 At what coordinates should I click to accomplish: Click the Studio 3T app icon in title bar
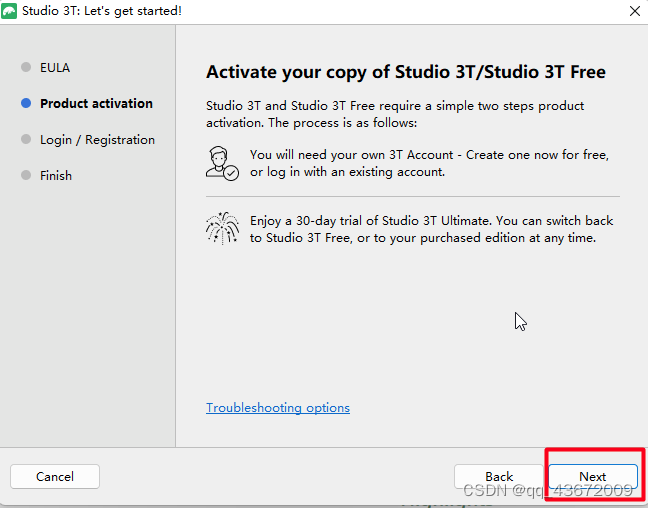[x=9, y=11]
